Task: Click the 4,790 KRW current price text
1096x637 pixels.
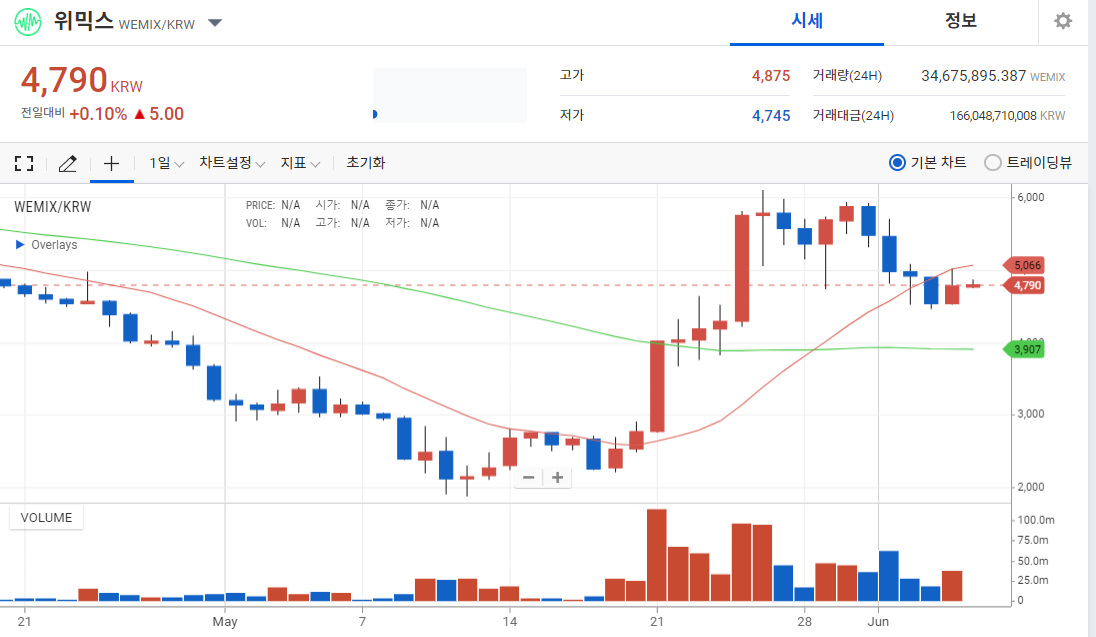Action: tap(81, 80)
